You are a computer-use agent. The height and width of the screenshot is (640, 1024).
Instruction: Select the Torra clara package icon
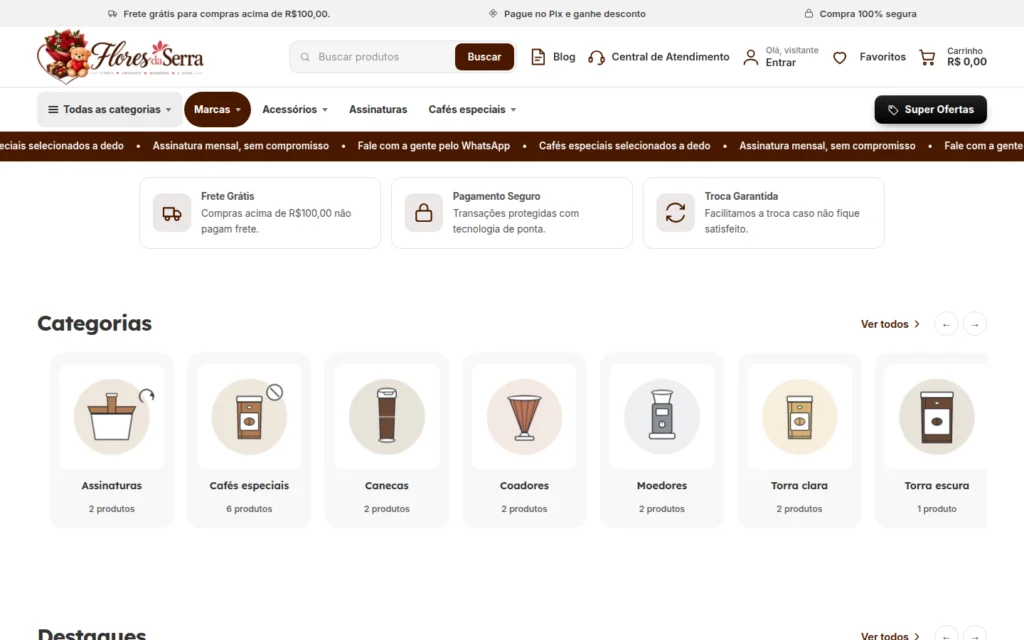(799, 417)
